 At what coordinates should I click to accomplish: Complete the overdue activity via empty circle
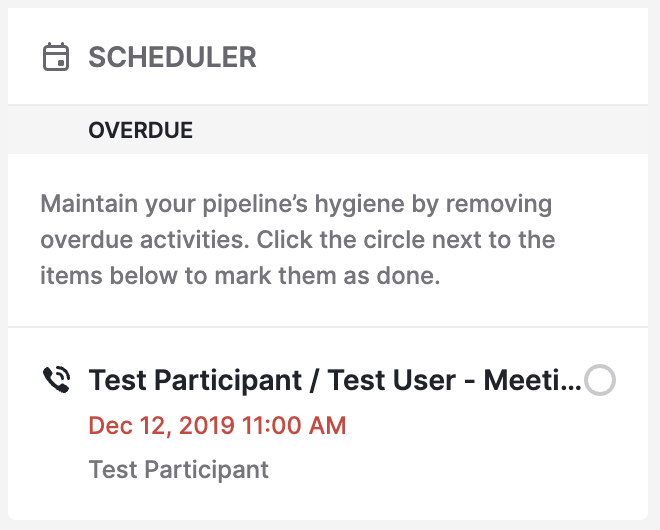pos(599,380)
